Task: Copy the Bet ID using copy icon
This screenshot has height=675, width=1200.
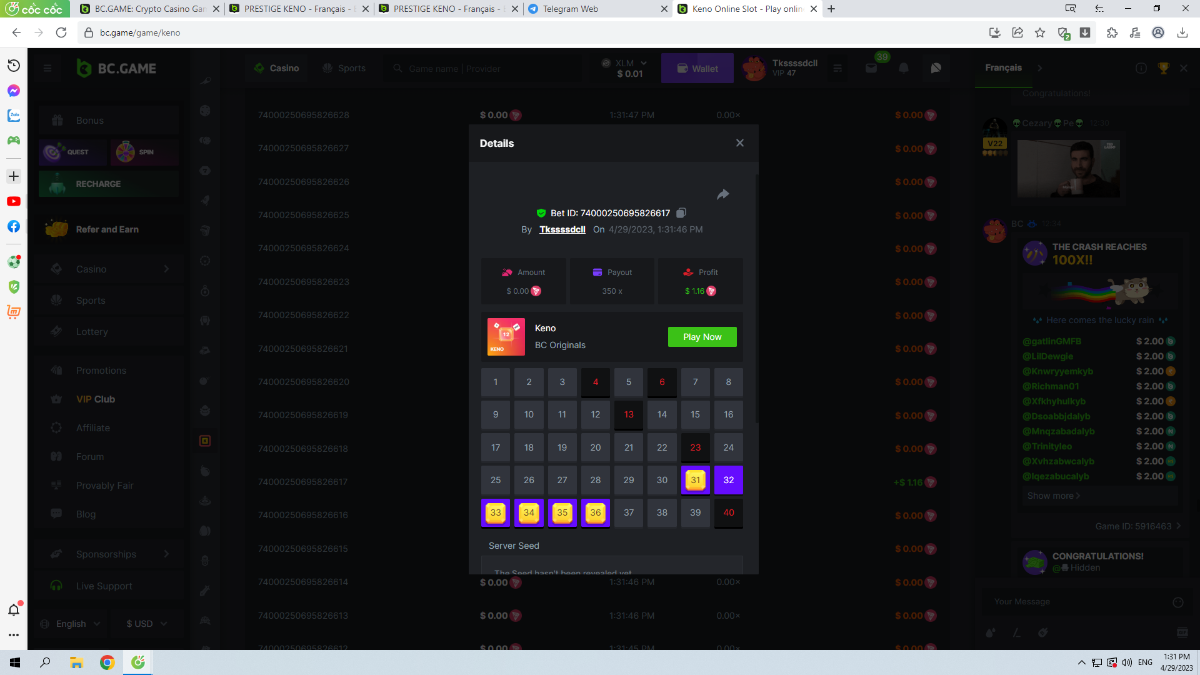Action: click(681, 213)
